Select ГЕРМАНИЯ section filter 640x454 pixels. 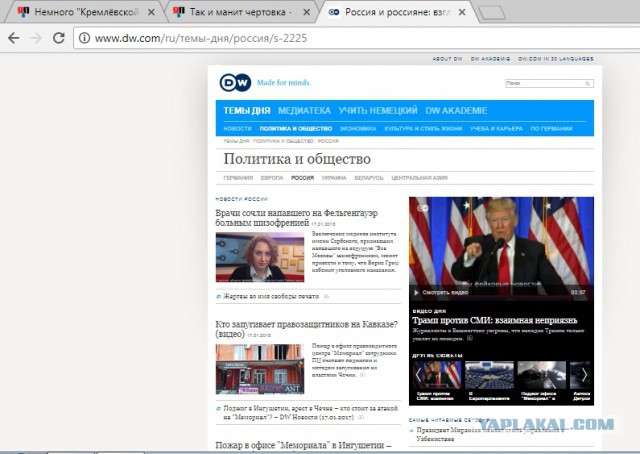click(x=238, y=178)
